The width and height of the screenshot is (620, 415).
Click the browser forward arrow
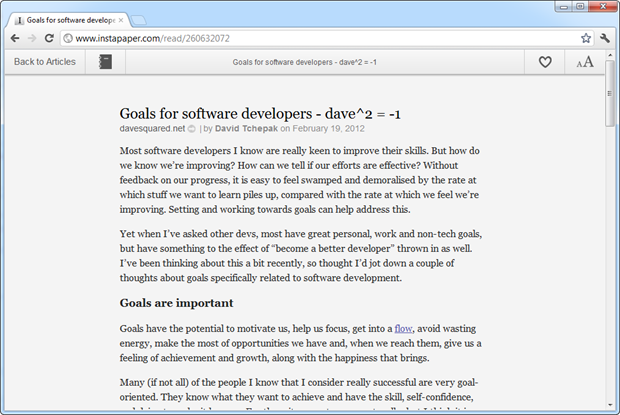tap(32, 38)
